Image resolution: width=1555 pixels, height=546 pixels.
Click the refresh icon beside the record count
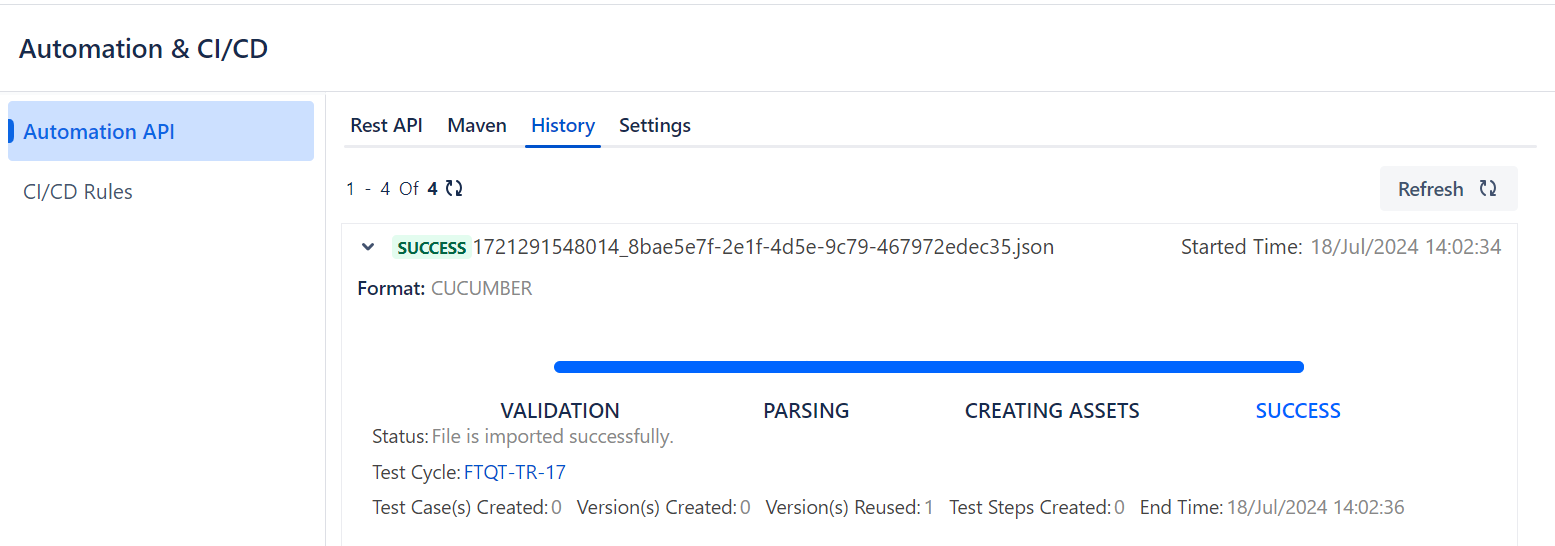(454, 188)
